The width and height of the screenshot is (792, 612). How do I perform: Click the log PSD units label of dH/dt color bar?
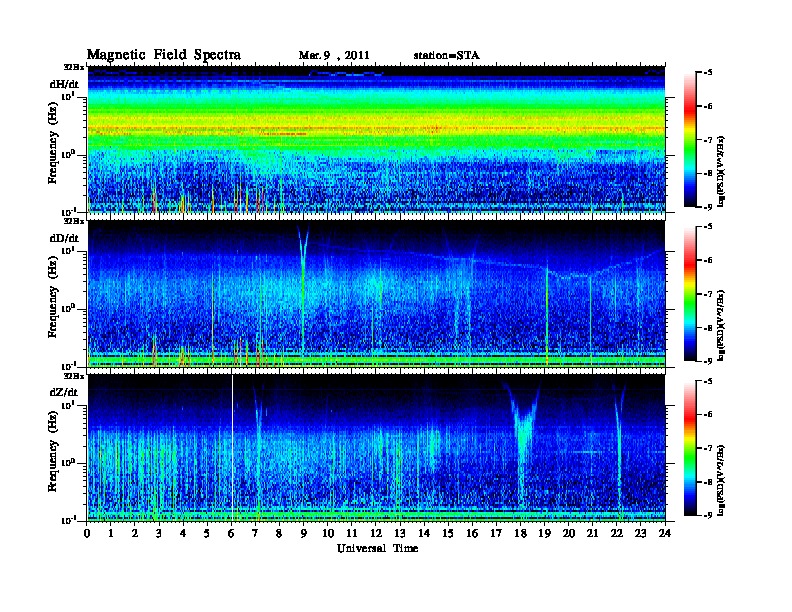(x=721, y=171)
